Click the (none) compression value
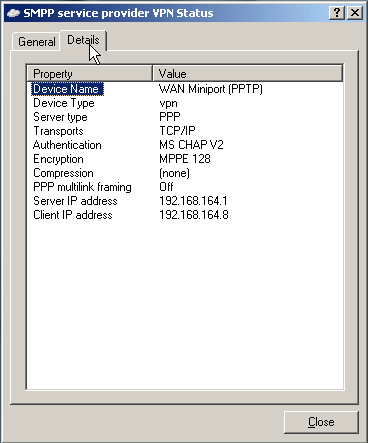The width and height of the screenshot is (368, 443). coord(174,173)
